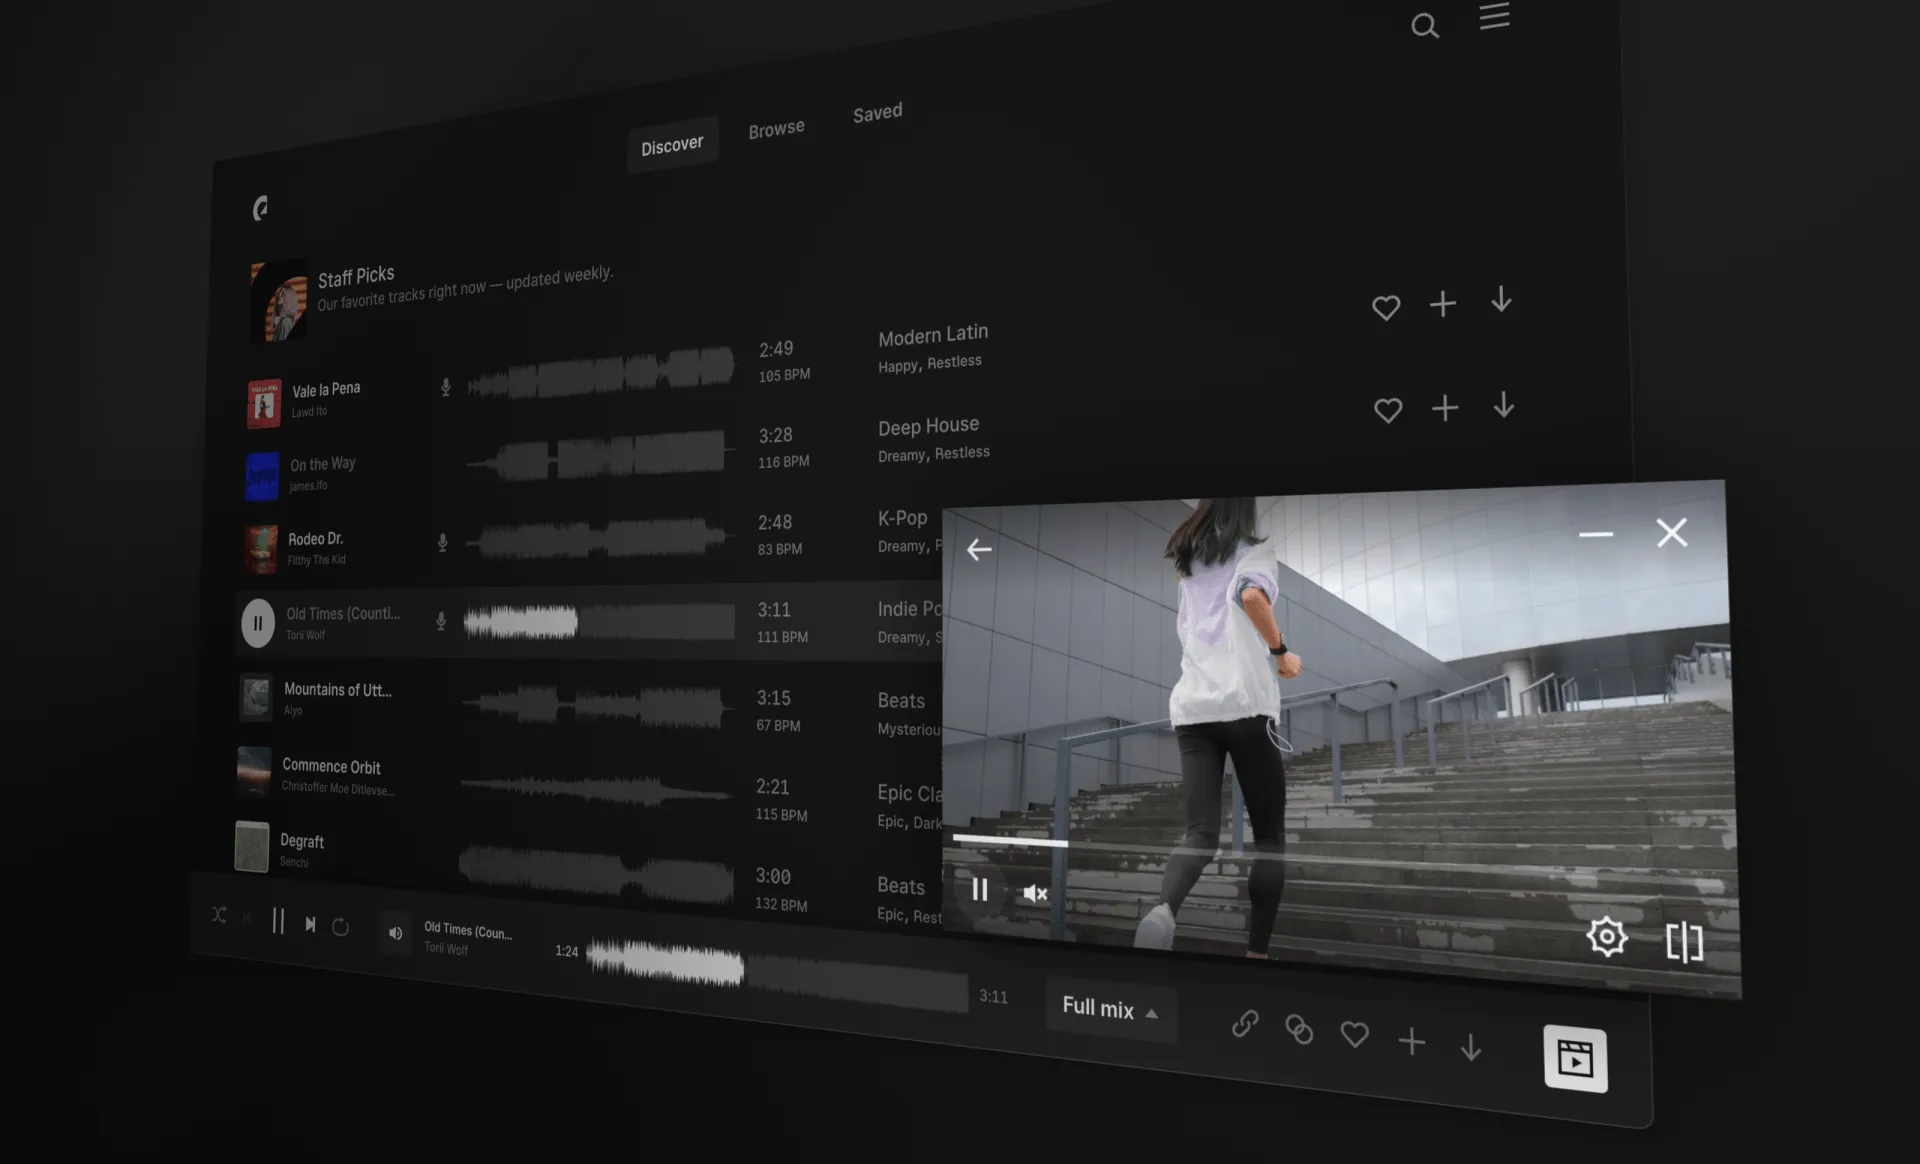This screenshot has width=1920, height=1164.
Task: Like the Modern Latin track
Action: [1385, 308]
